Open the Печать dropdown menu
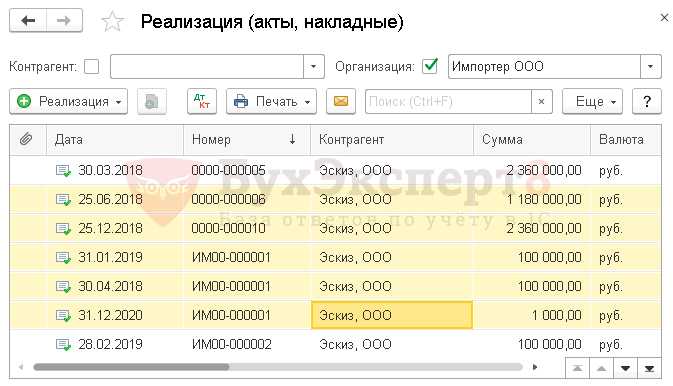673x386 pixels. tap(271, 102)
